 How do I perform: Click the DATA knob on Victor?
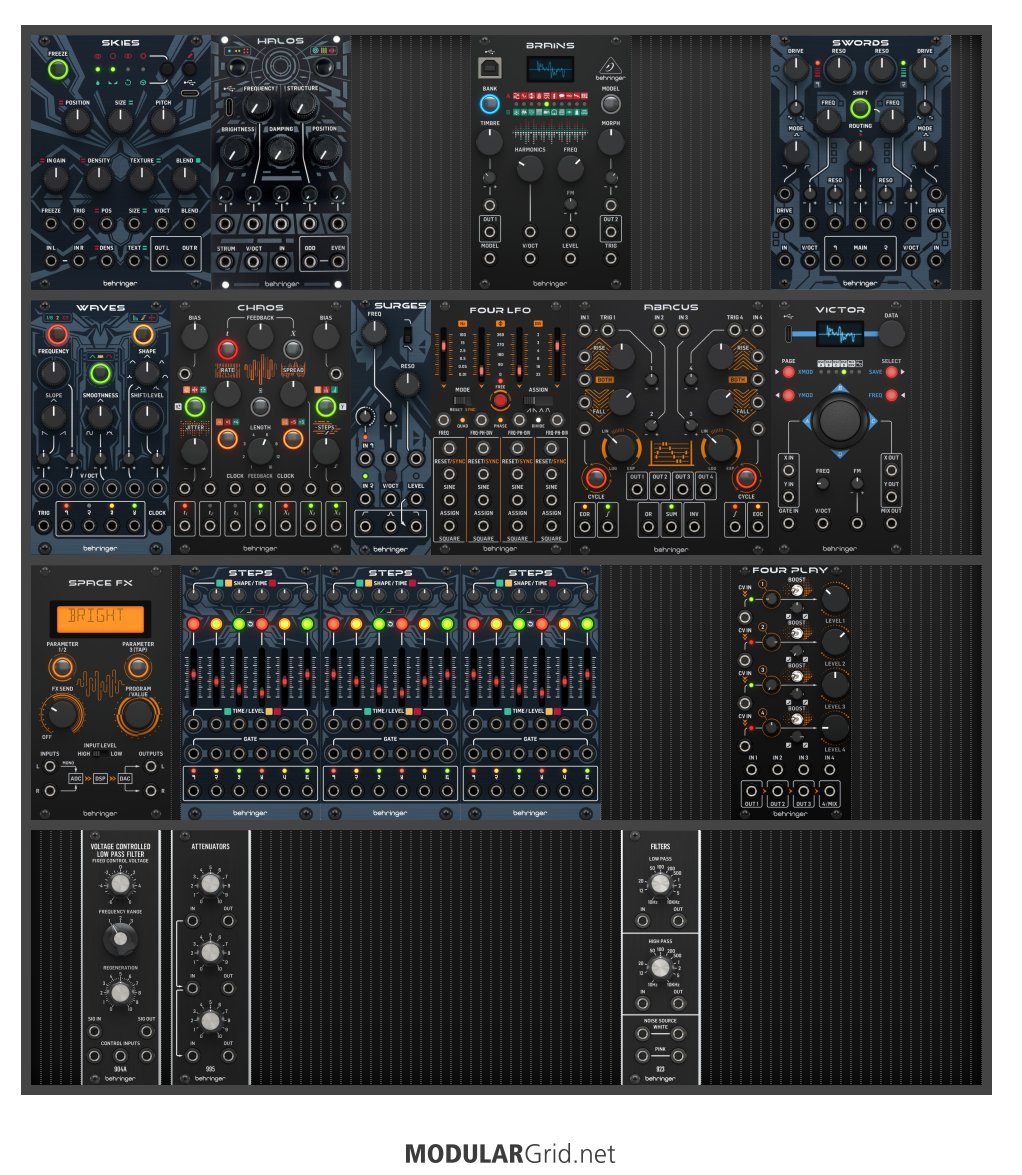point(891,334)
